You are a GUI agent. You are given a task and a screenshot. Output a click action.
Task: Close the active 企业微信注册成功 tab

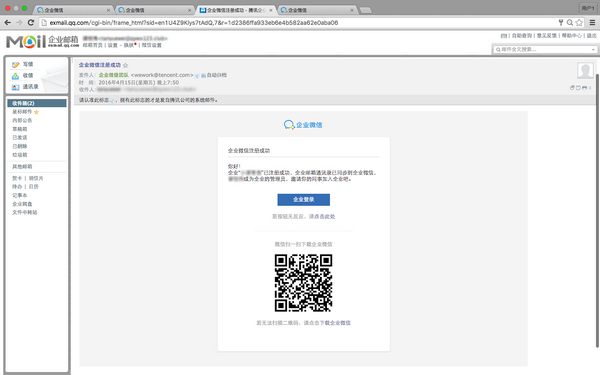(x=271, y=10)
